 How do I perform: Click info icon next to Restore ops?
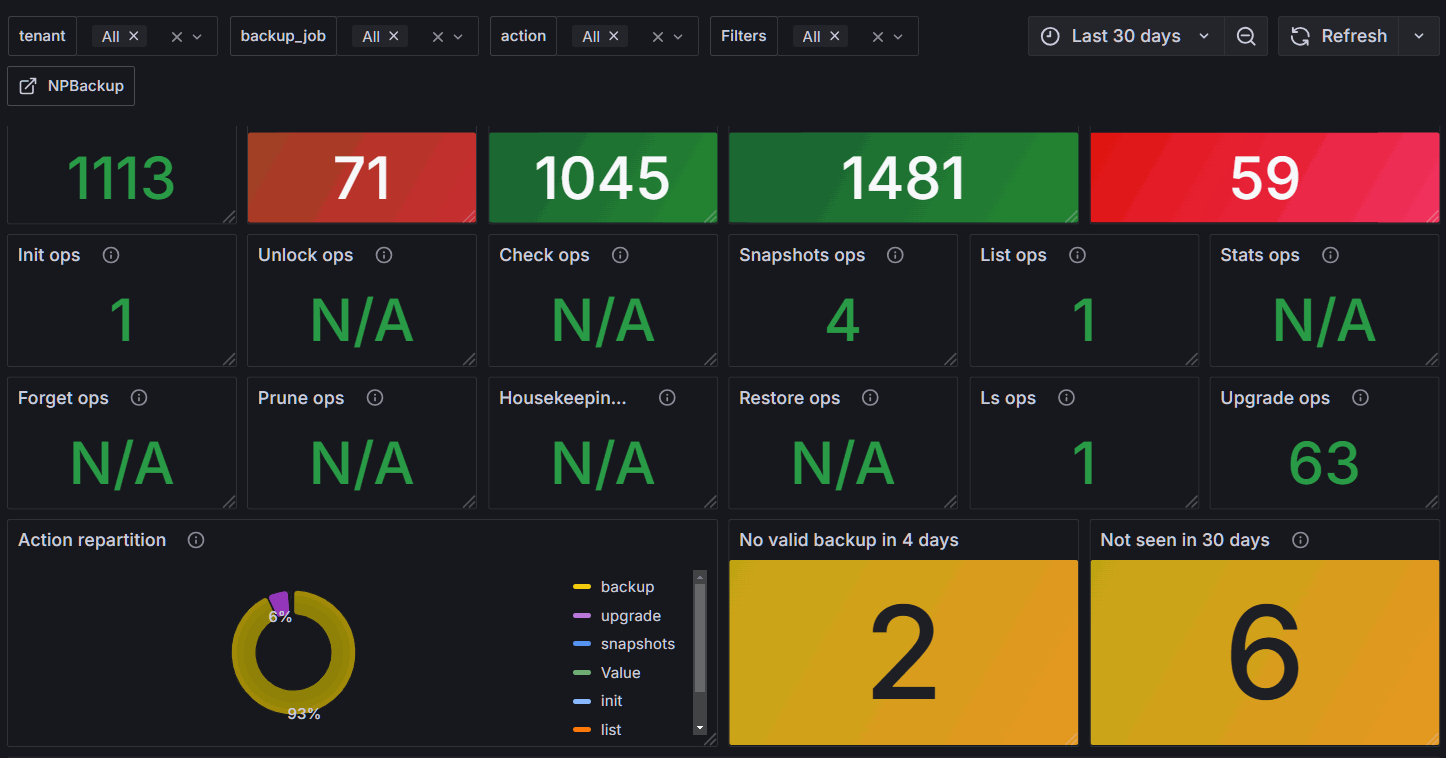[870, 398]
